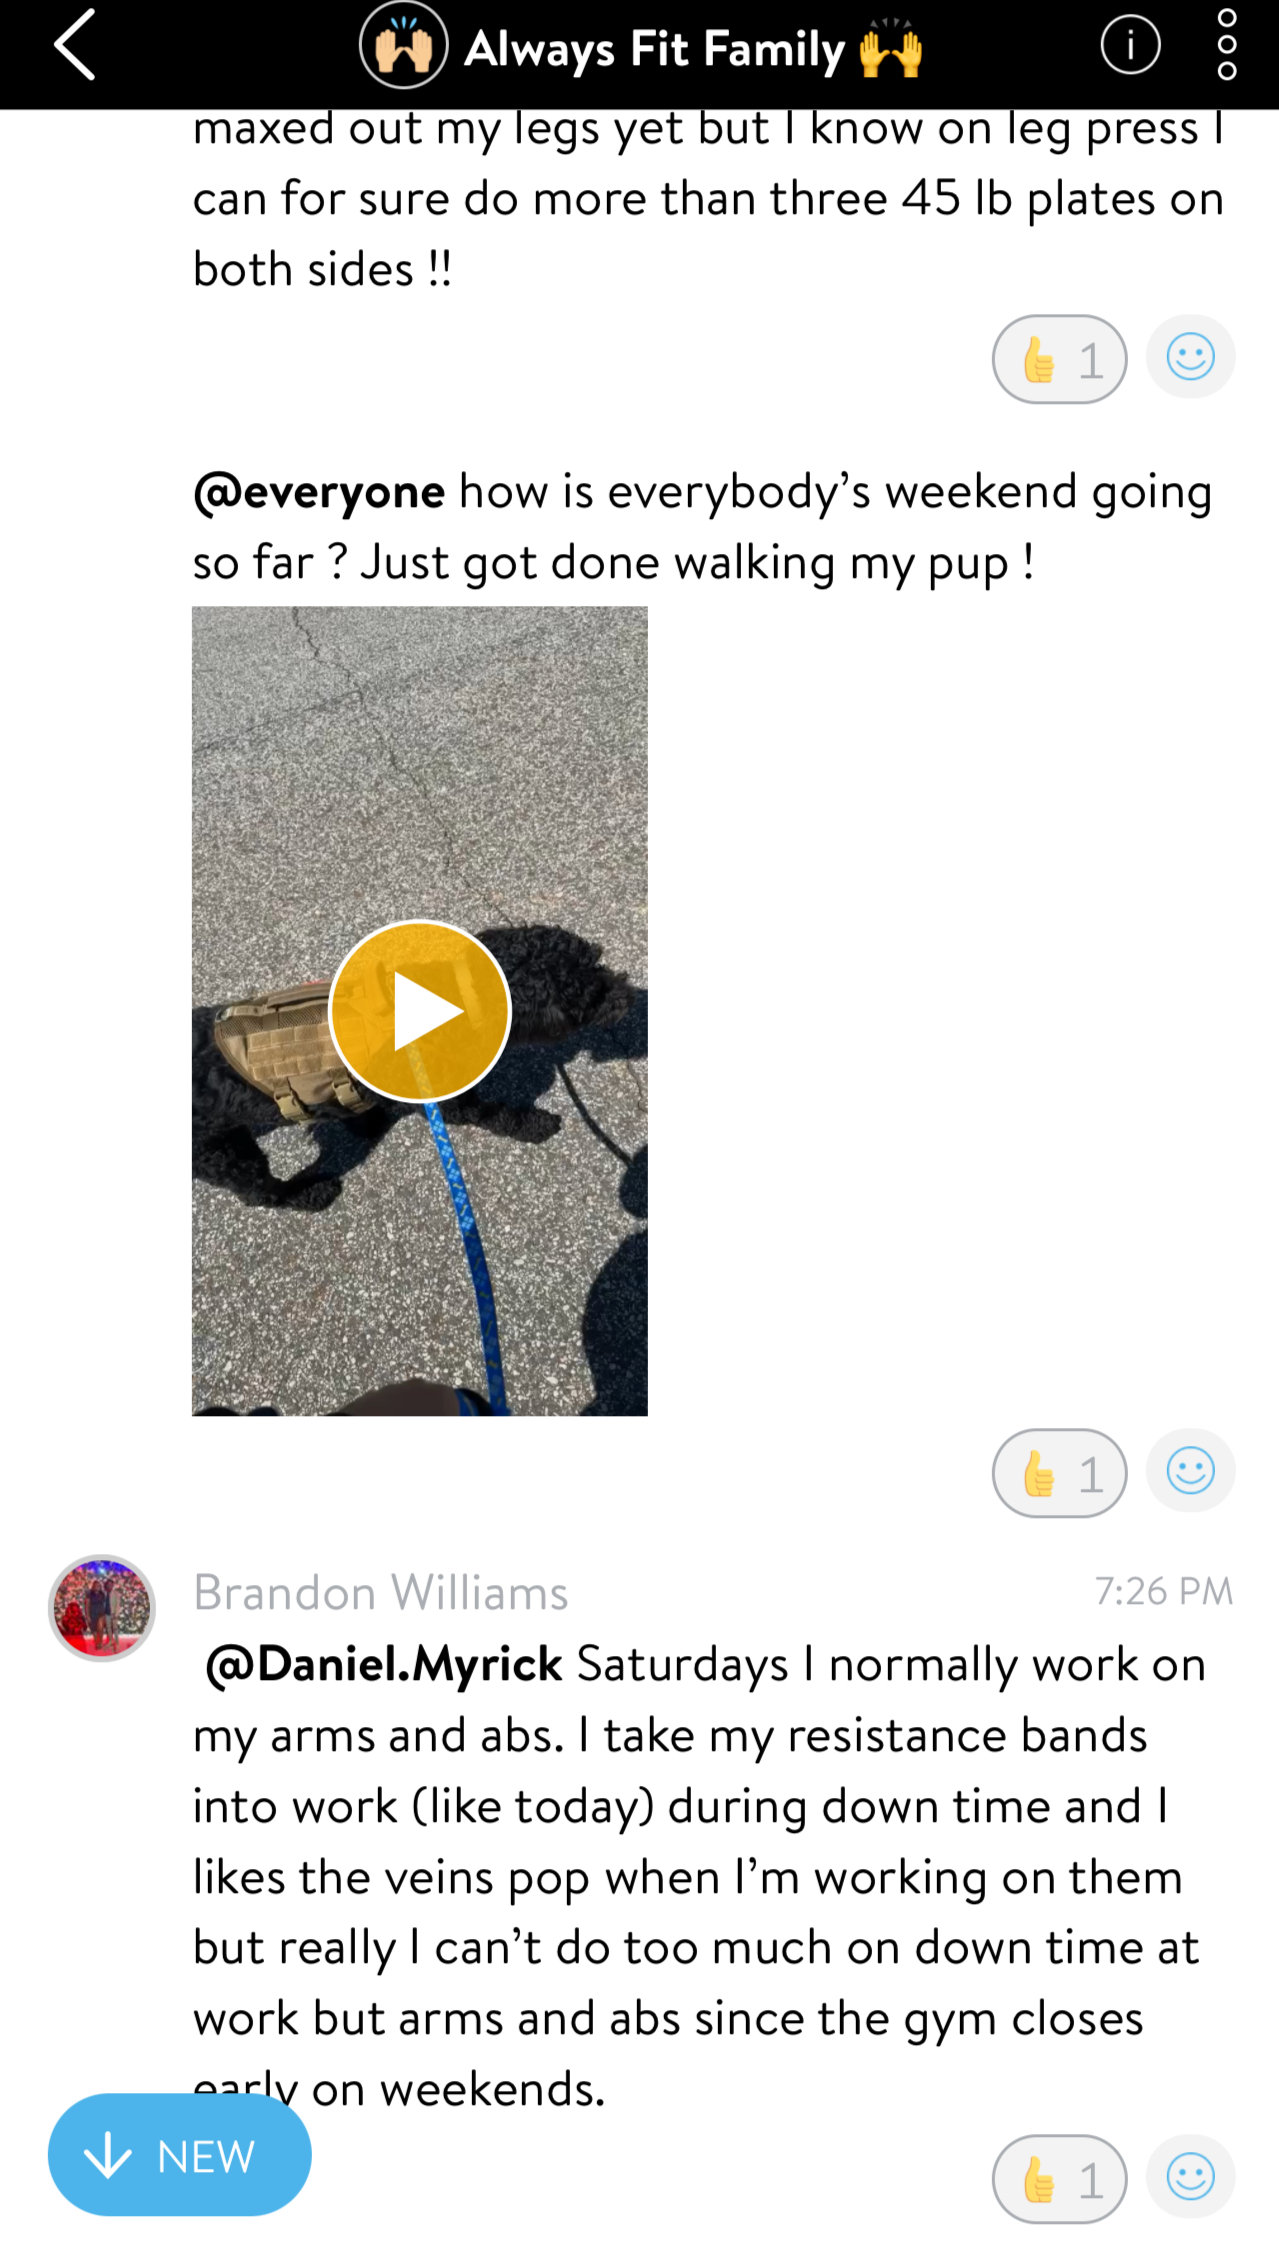The image size is (1279, 2246).
Task: Add emoji reaction to dog video post
Action: [1190, 1471]
